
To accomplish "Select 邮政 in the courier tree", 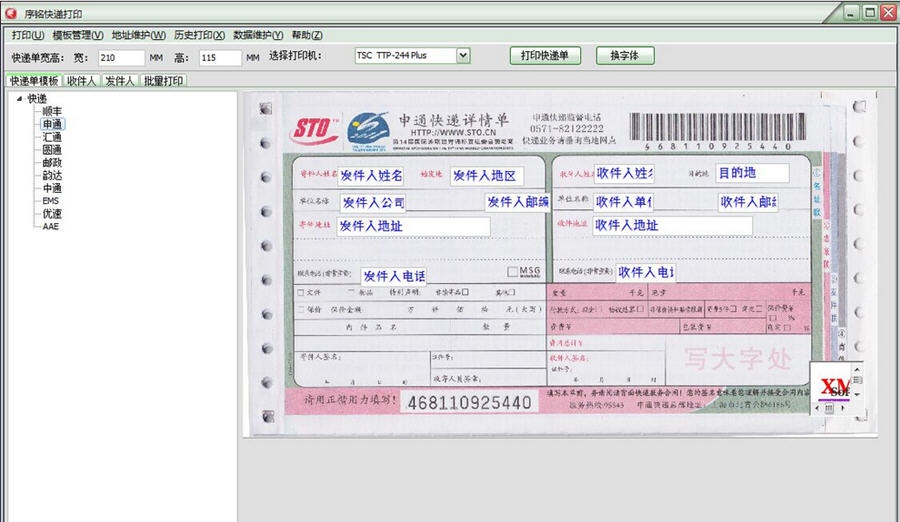I will tap(52, 163).
